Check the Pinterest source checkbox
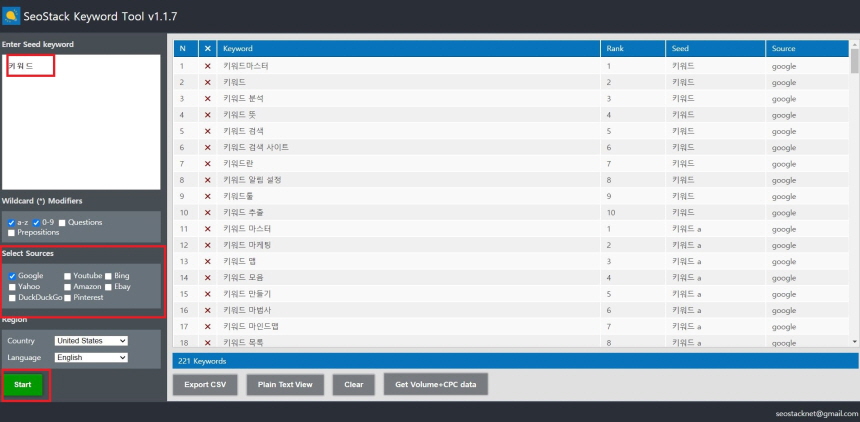The image size is (860, 422). pos(67,297)
